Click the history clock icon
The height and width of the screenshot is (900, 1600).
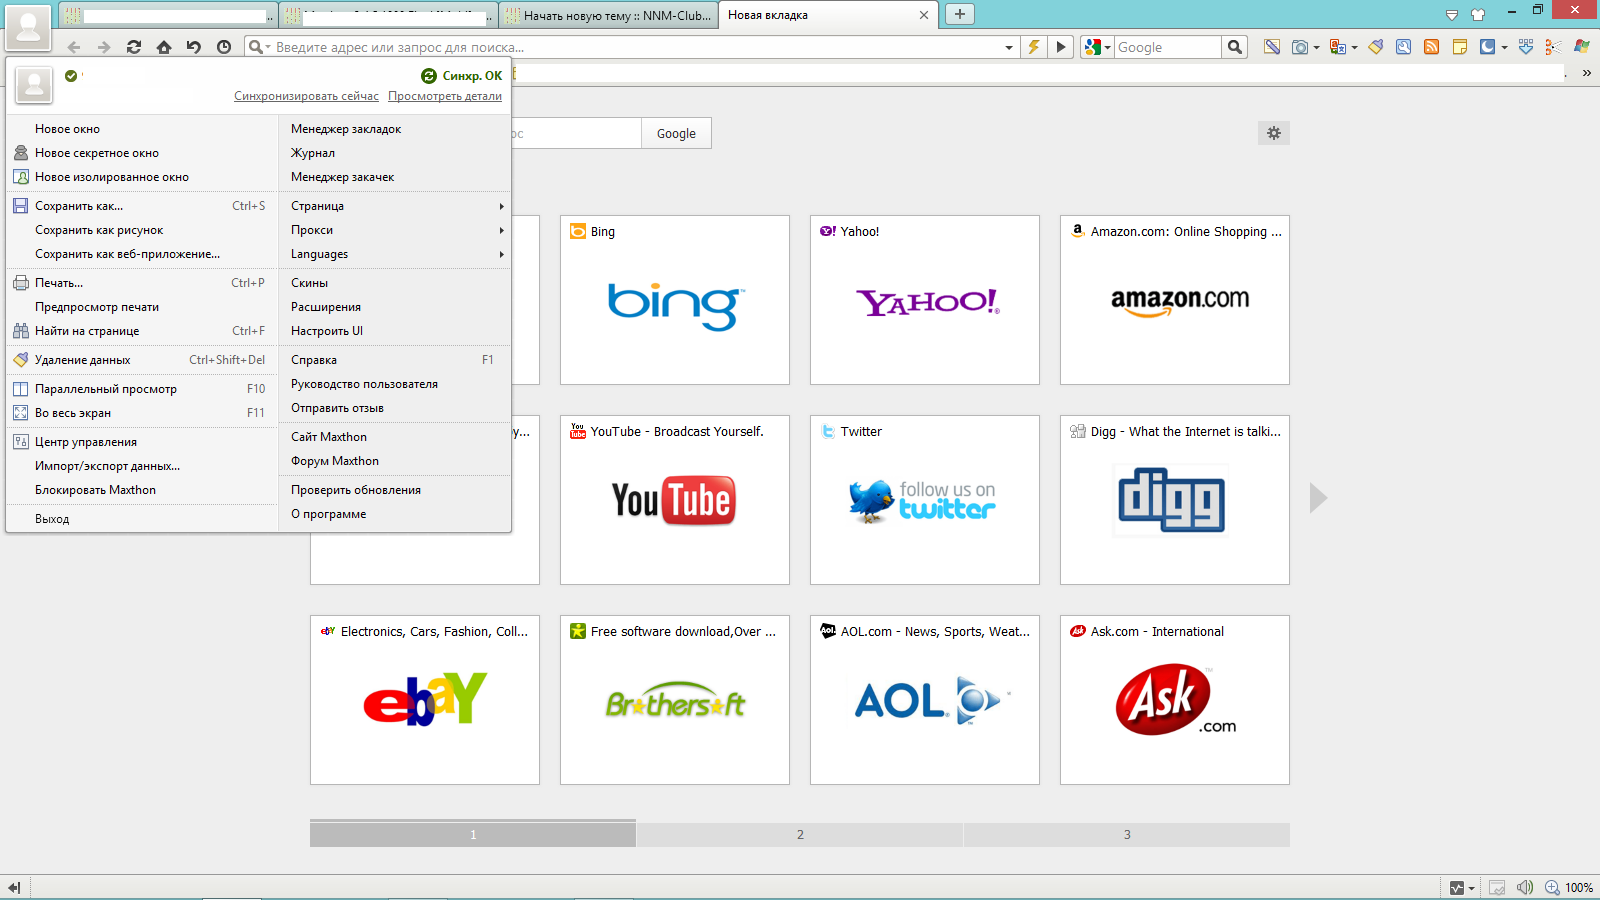[224, 47]
